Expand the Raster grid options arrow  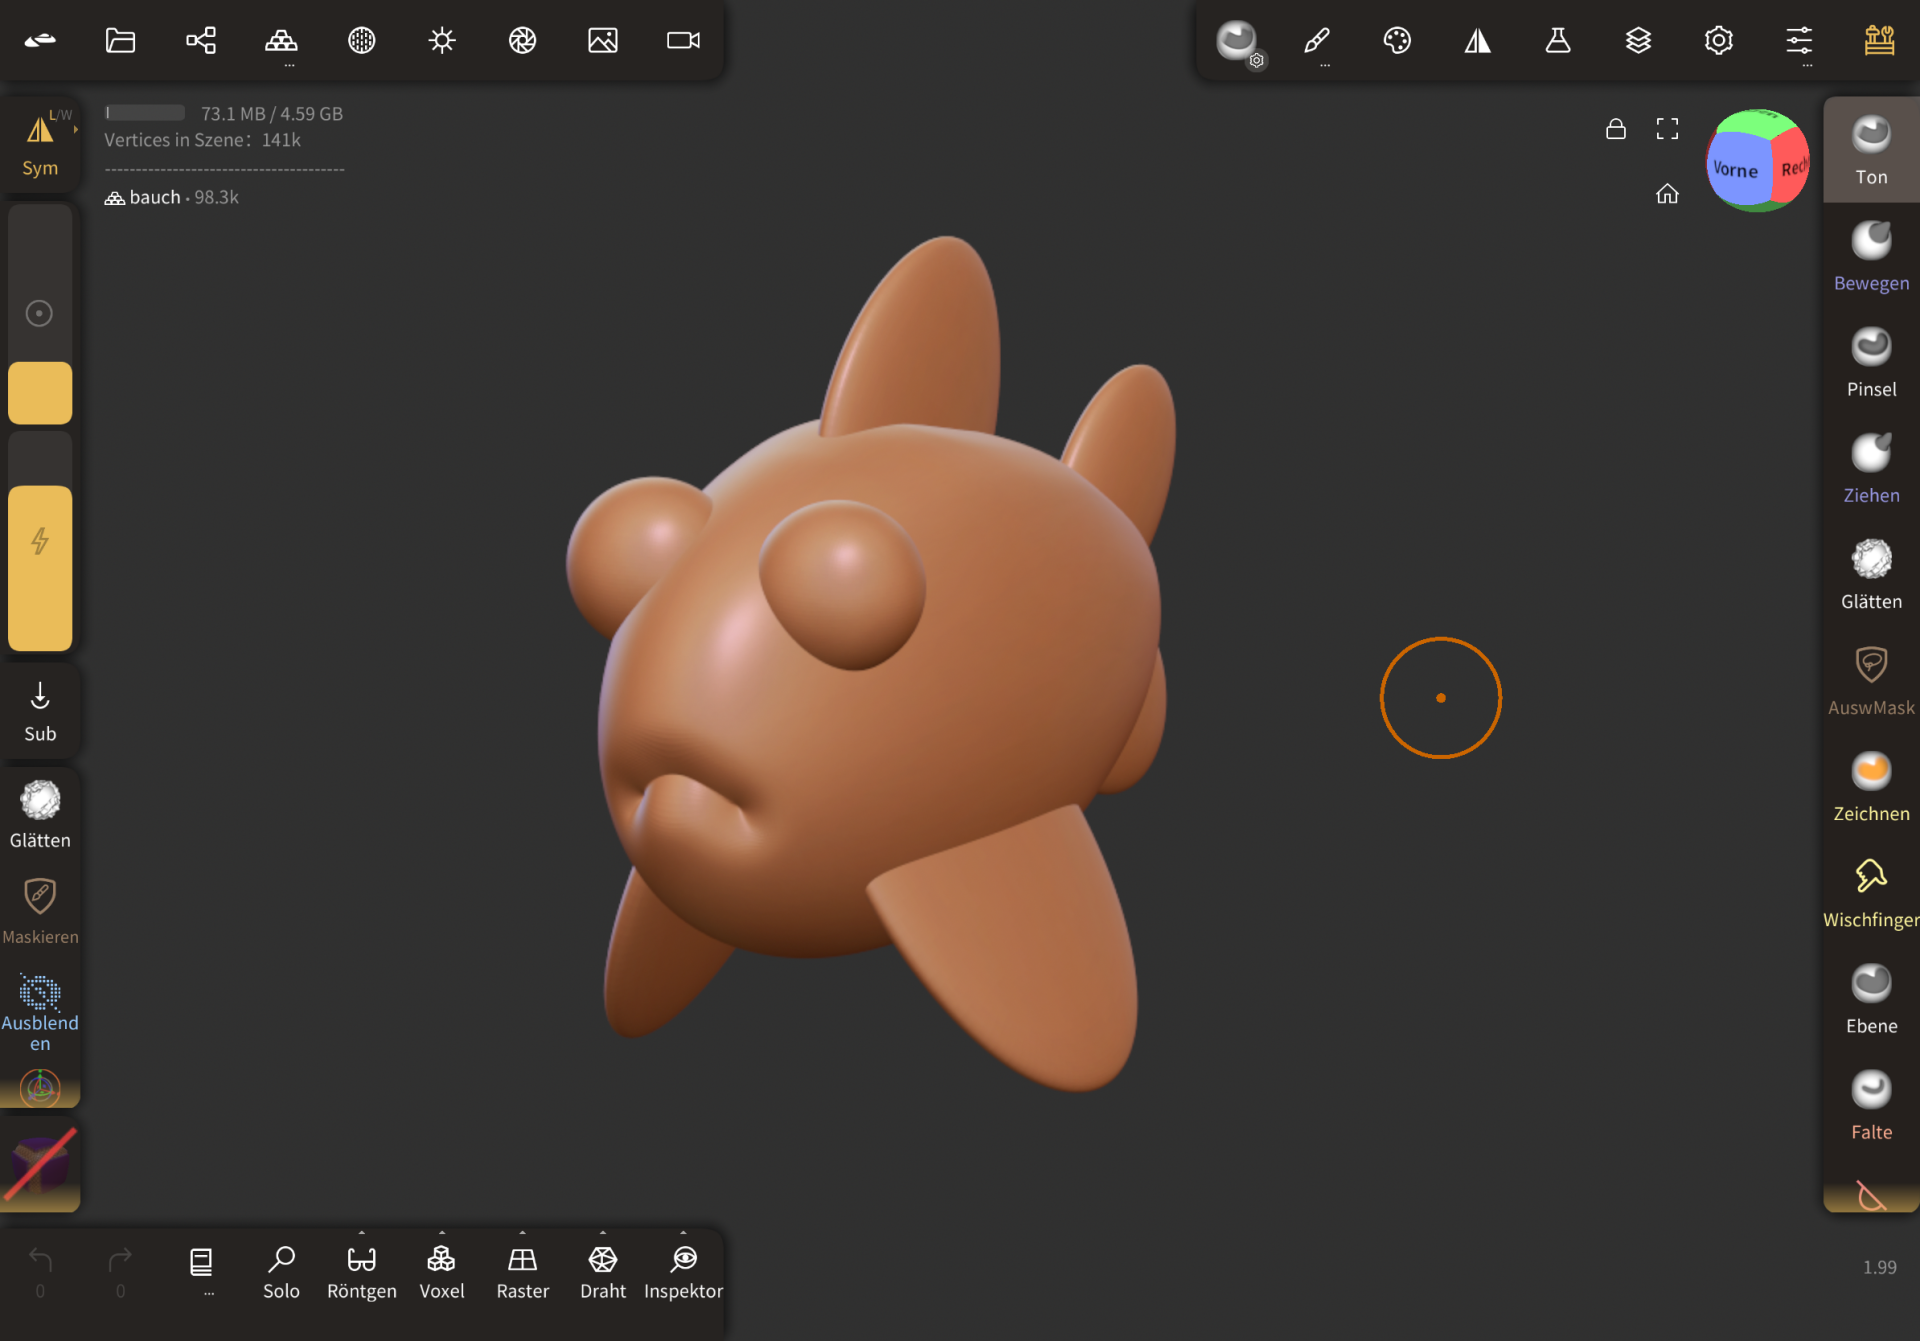coord(522,1233)
